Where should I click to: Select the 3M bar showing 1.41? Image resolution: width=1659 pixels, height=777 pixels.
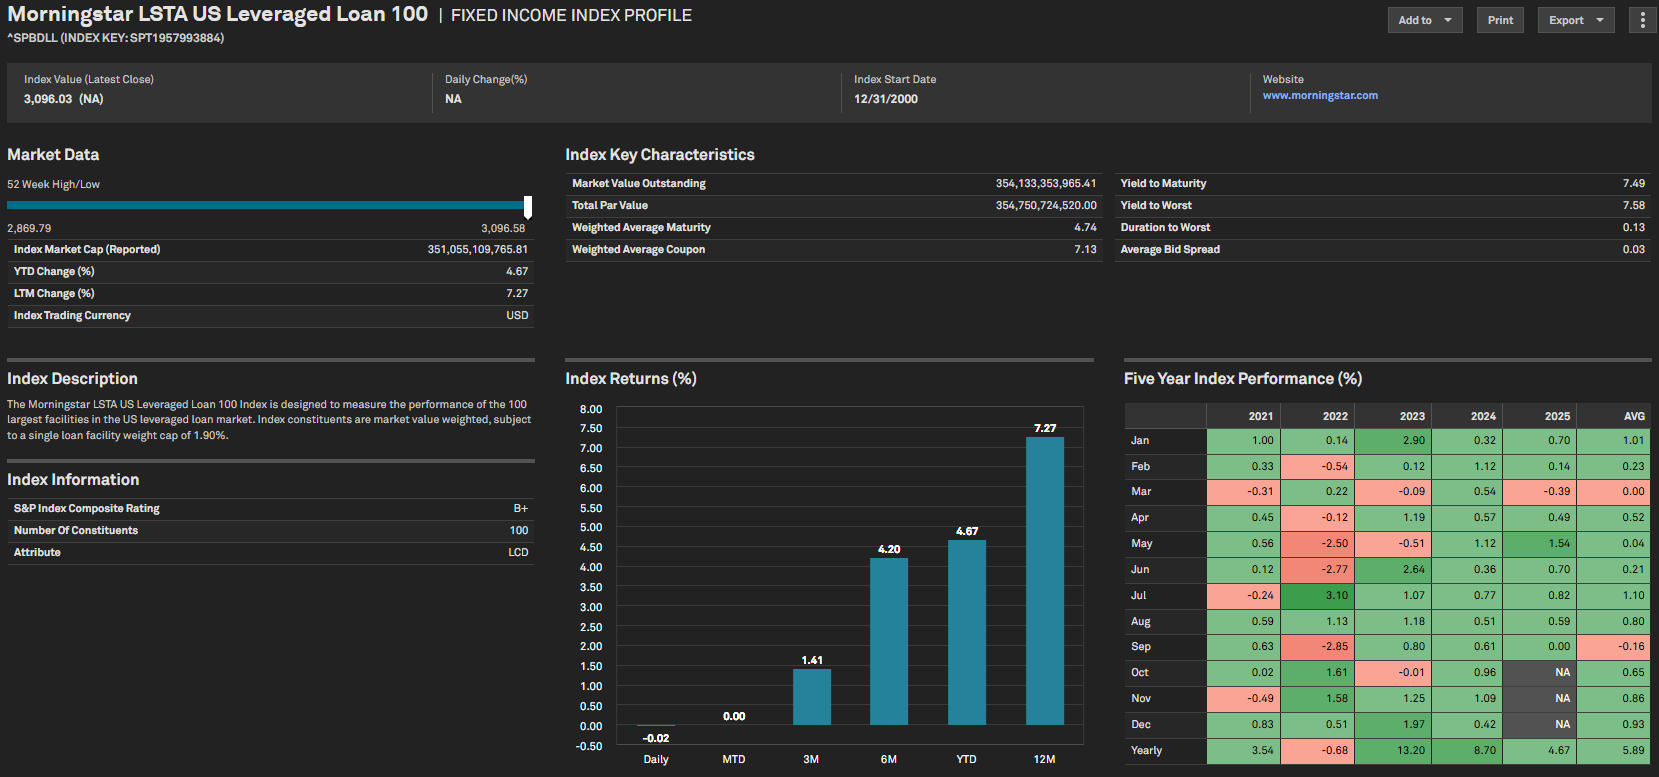click(x=811, y=696)
